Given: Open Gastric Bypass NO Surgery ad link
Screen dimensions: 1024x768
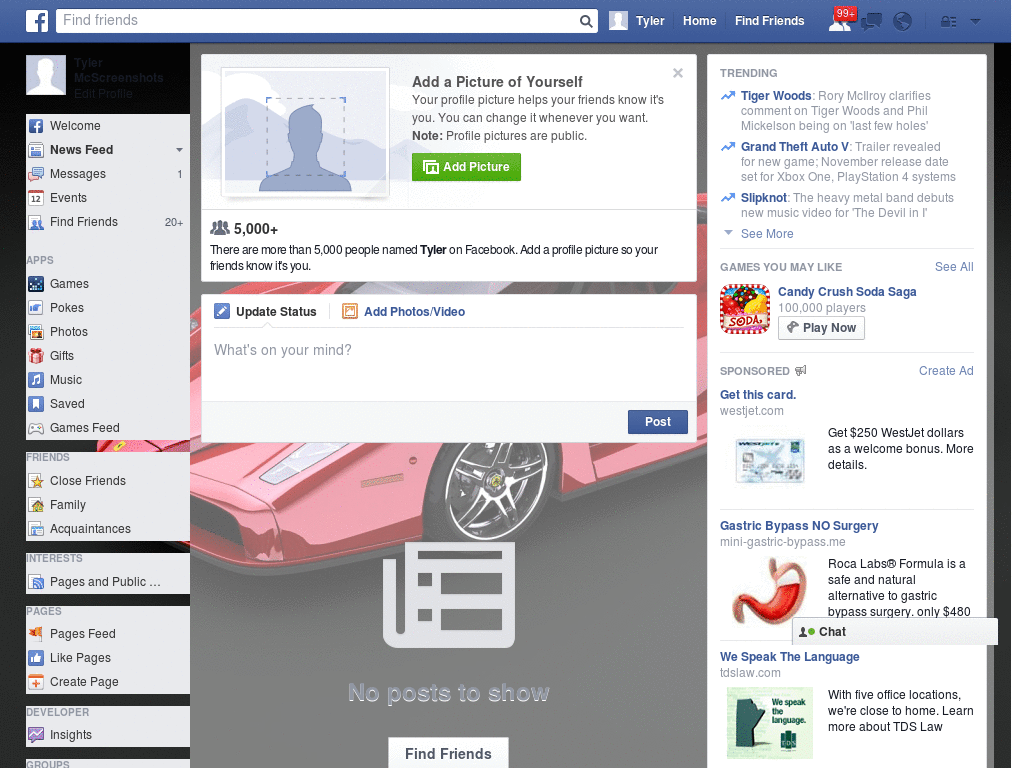Looking at the screenshot, I should pyautogui.click(x=799, y=526).
